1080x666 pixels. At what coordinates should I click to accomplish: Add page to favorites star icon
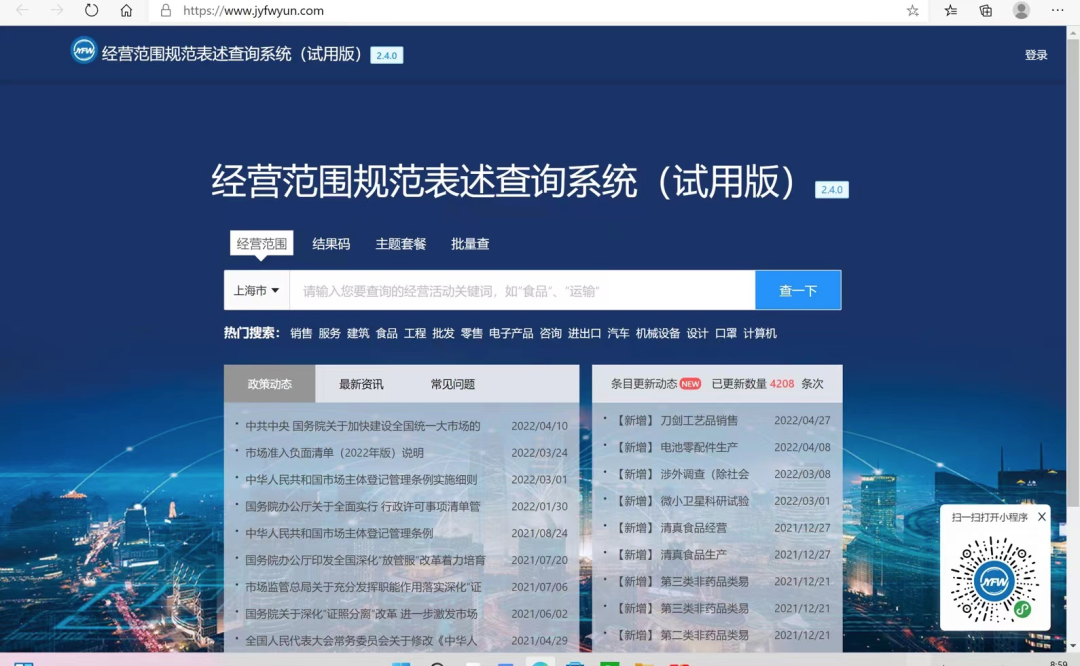tap(912, 11)
